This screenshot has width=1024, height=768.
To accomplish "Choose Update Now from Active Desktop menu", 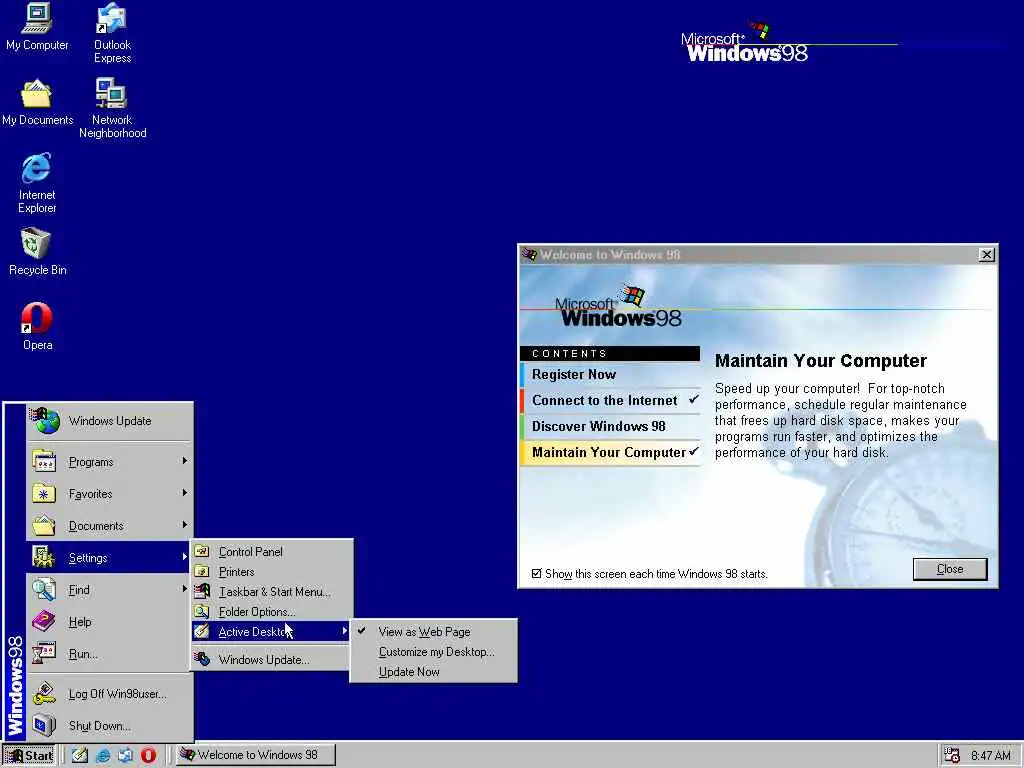I will point(434,672).
